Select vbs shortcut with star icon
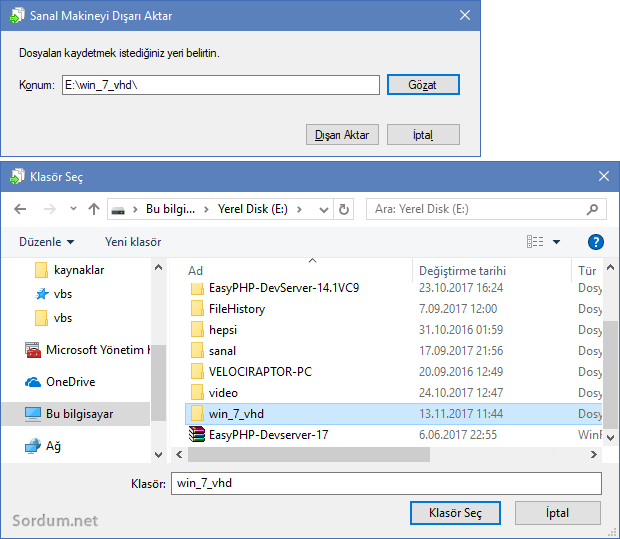Viewport: 620px width, 539px height. (x=63, y=294)
